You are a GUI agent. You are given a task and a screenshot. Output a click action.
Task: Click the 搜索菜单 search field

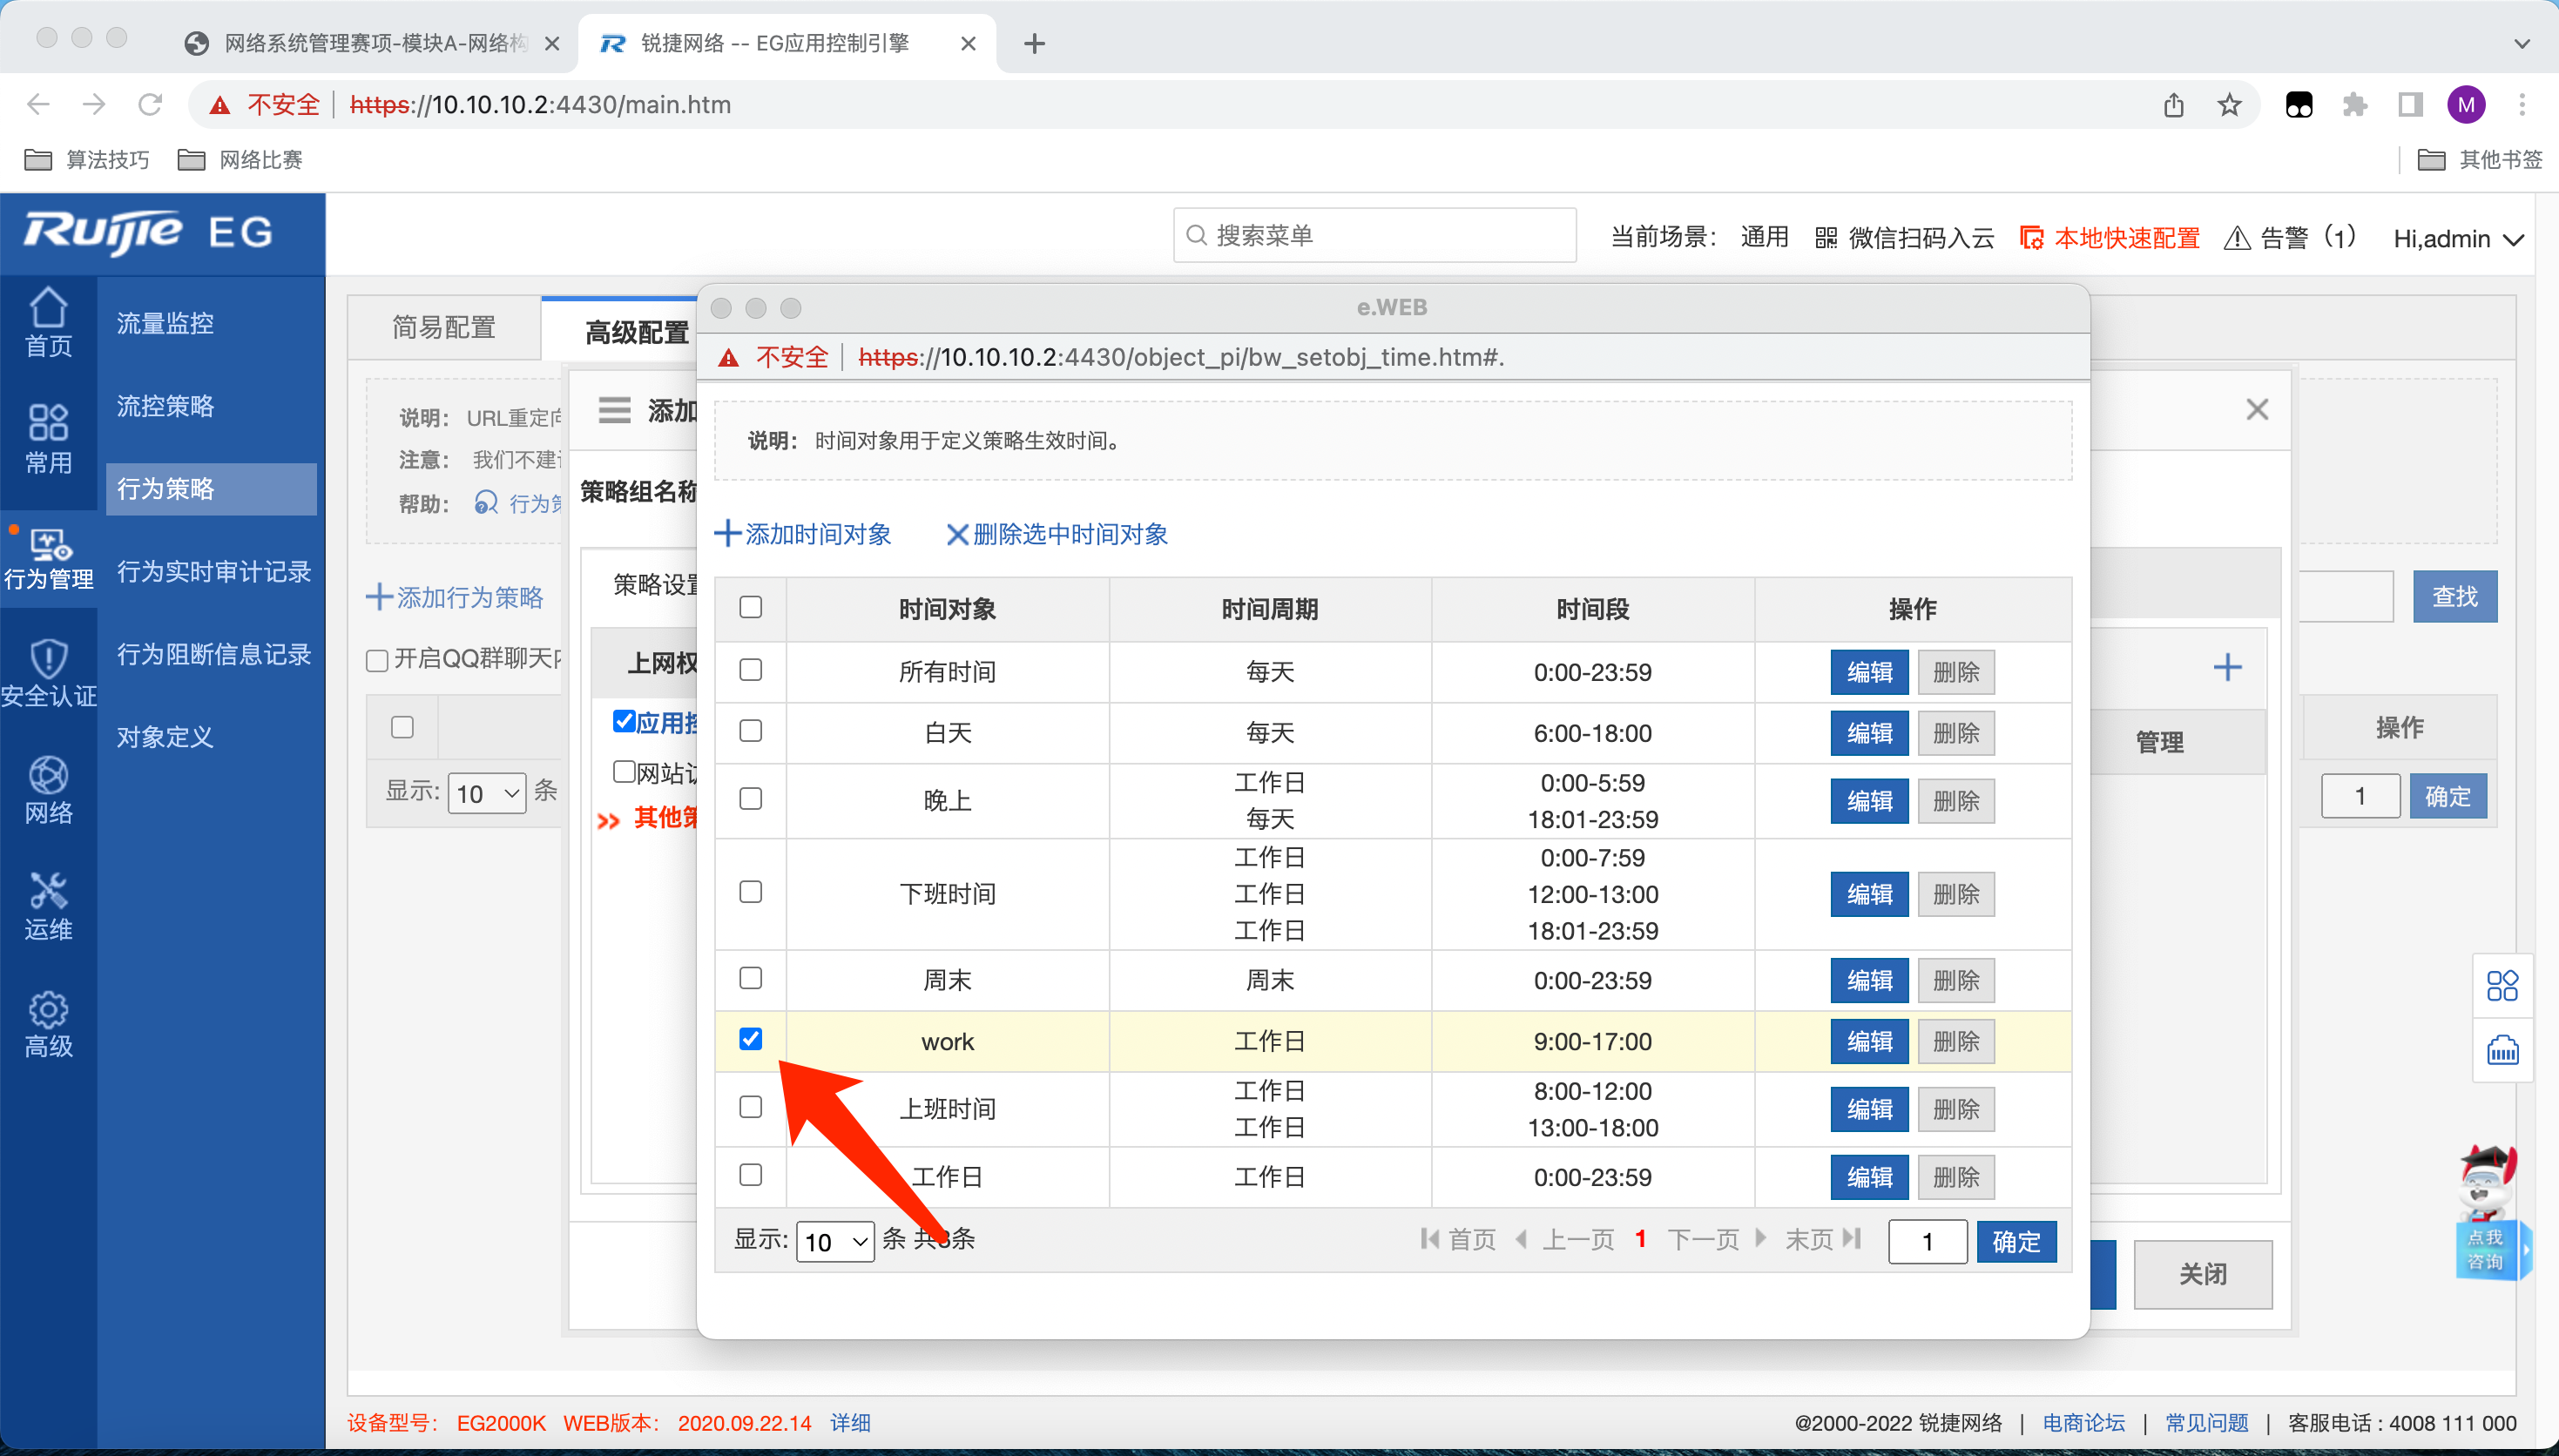click(x=1374, y=235)
